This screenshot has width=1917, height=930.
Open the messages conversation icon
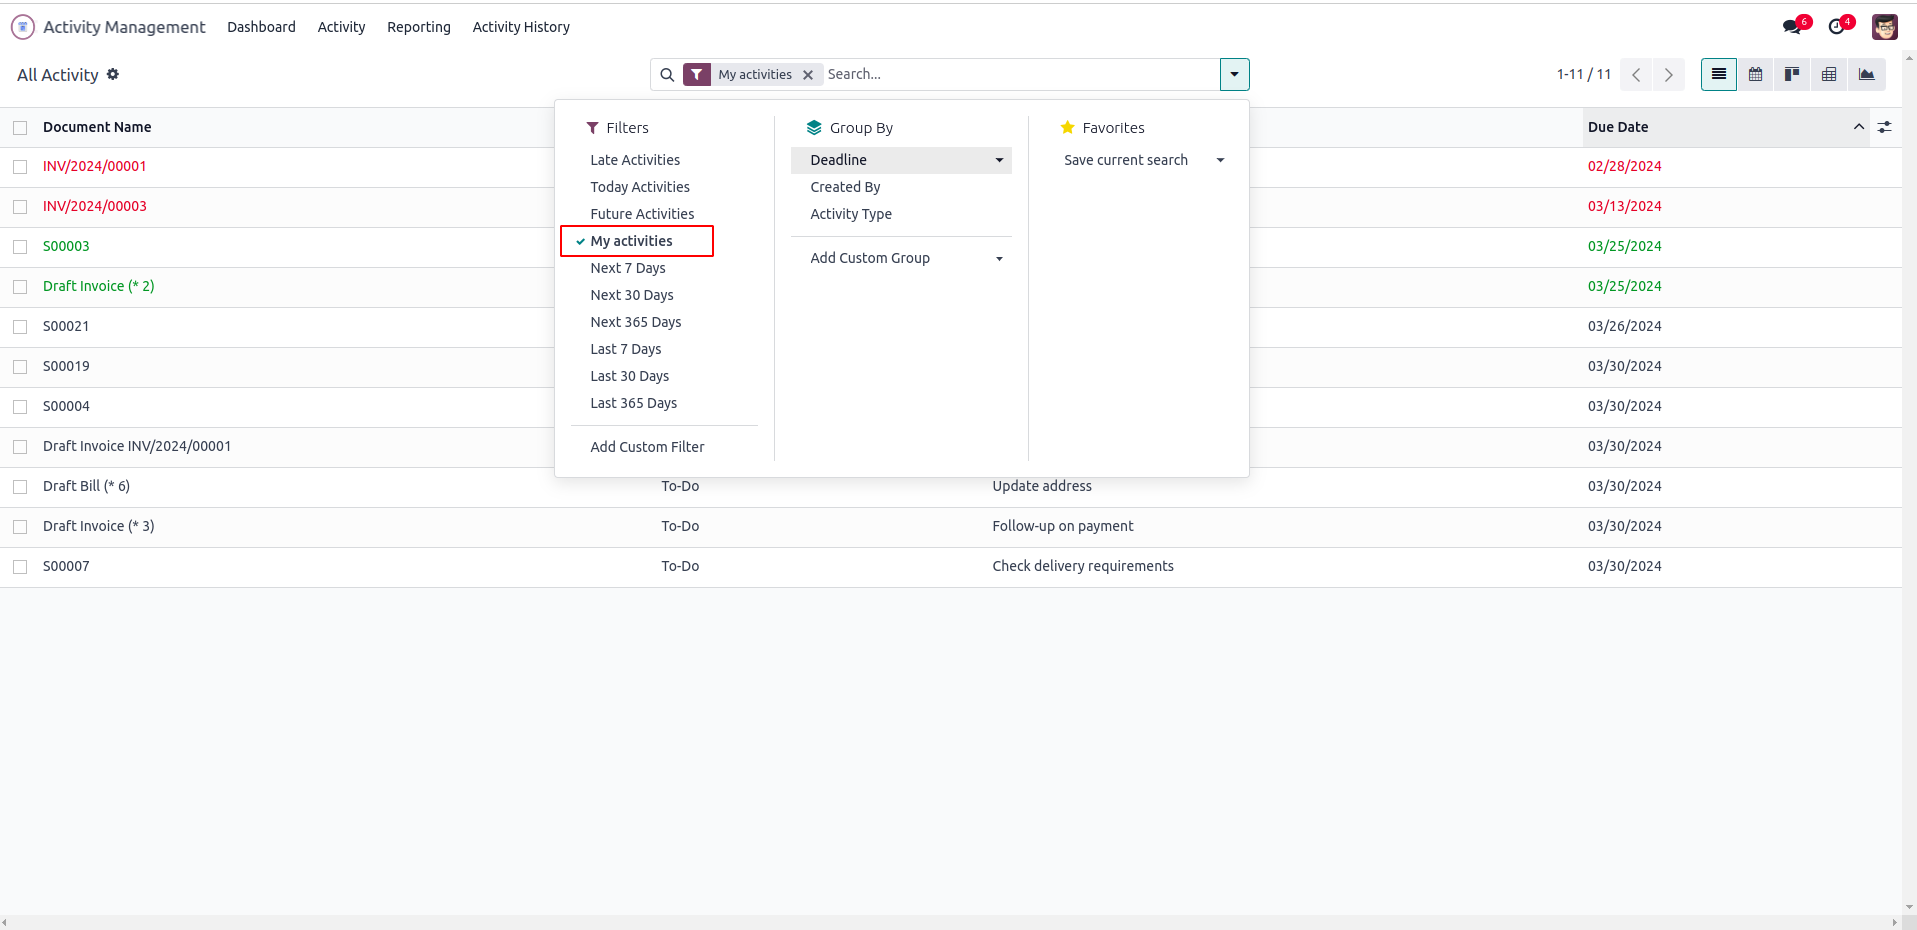(1792, 27)
